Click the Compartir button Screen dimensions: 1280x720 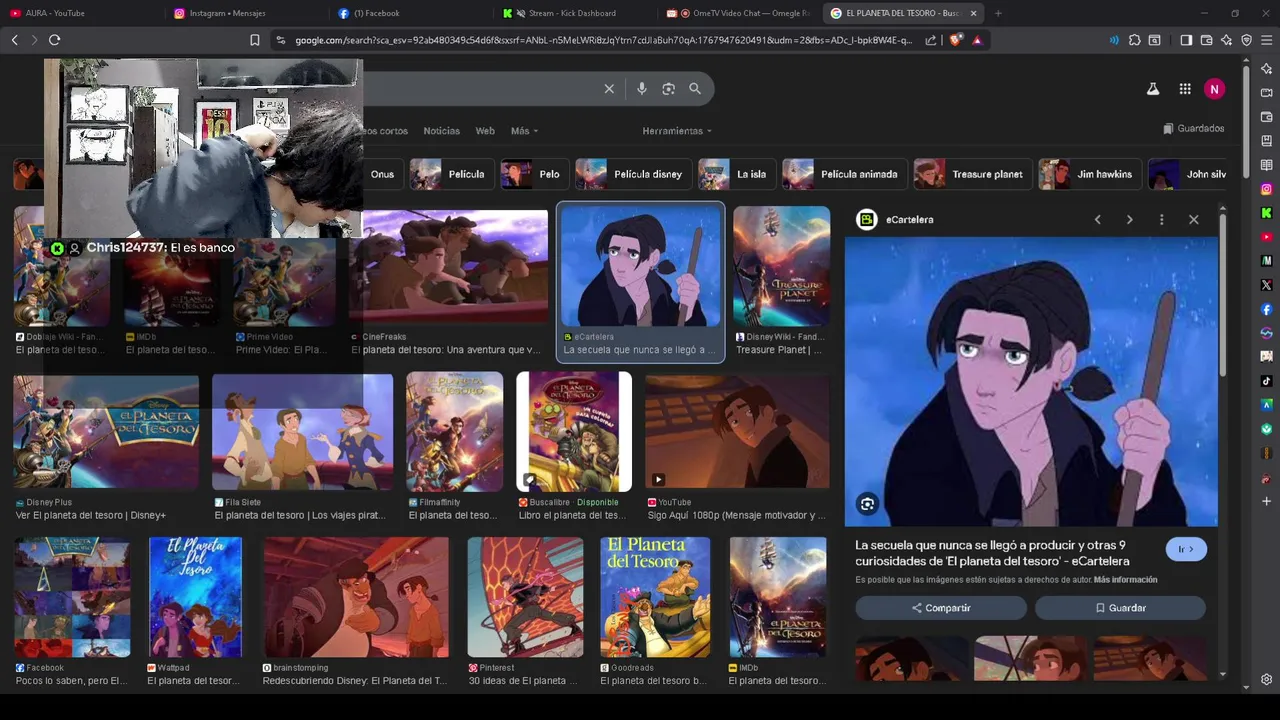click(x=941, y=608)
